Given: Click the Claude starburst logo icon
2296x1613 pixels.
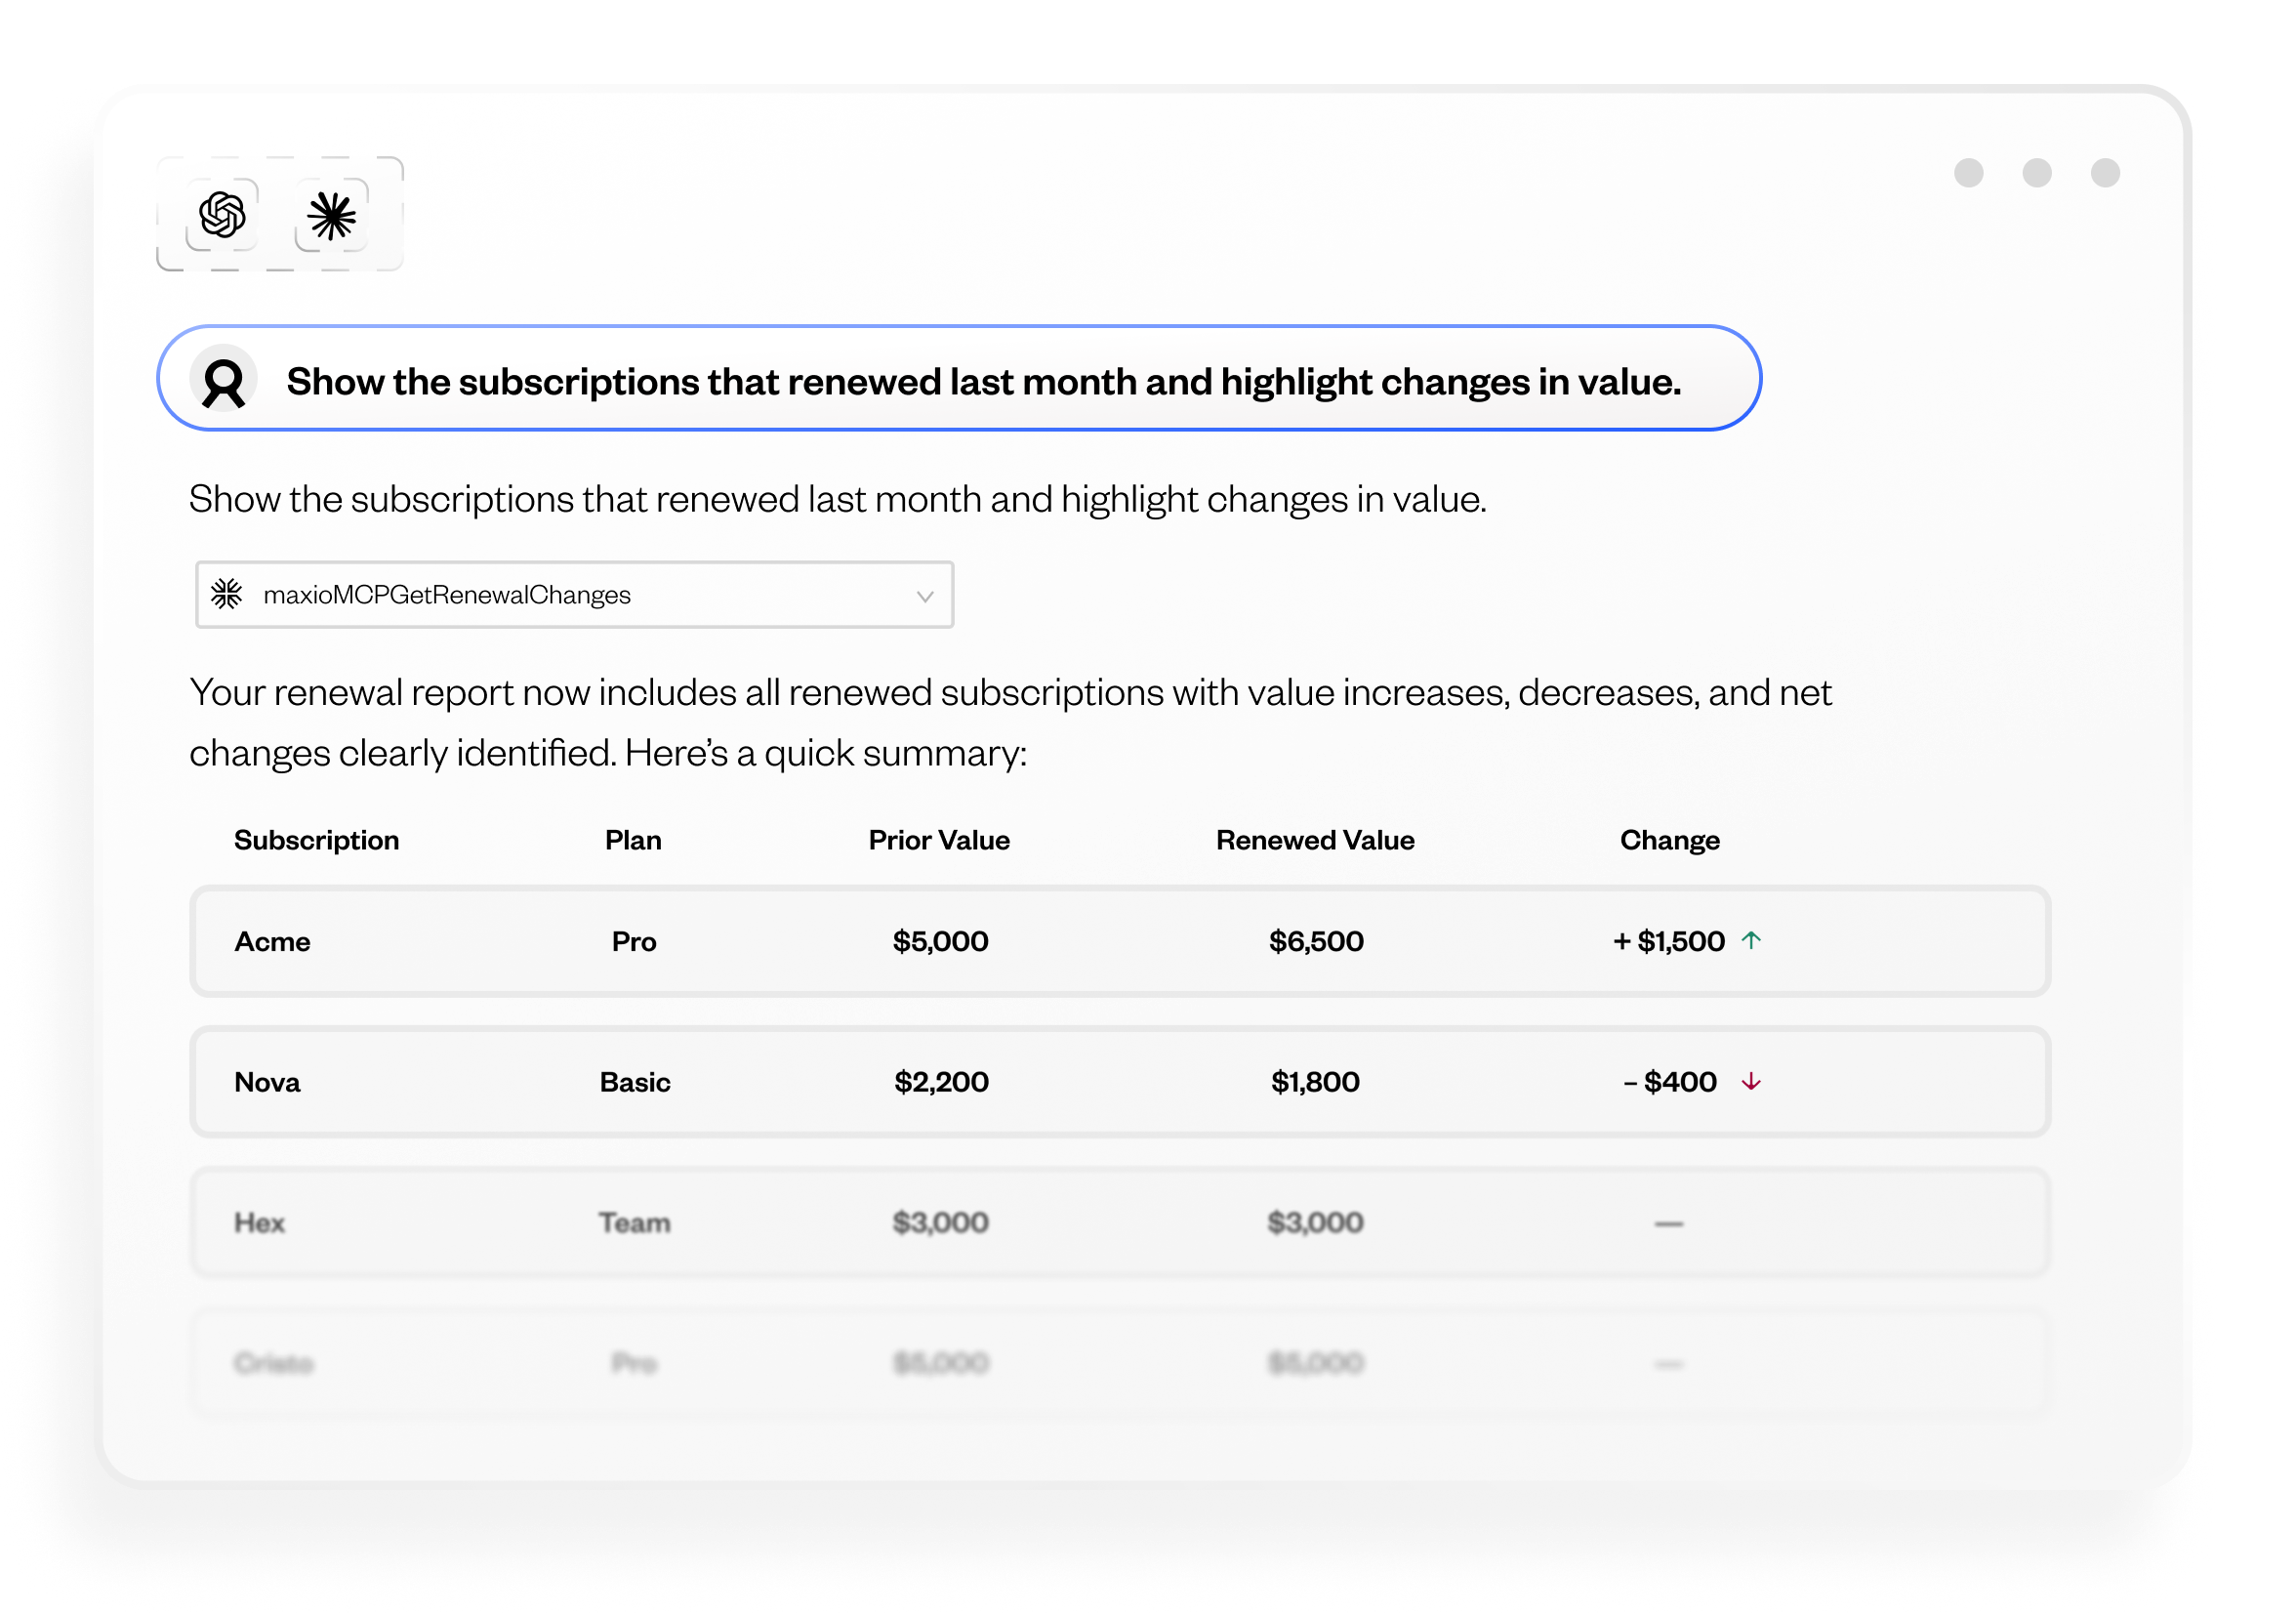Looking at the screenshot, I should pos(331,215).
